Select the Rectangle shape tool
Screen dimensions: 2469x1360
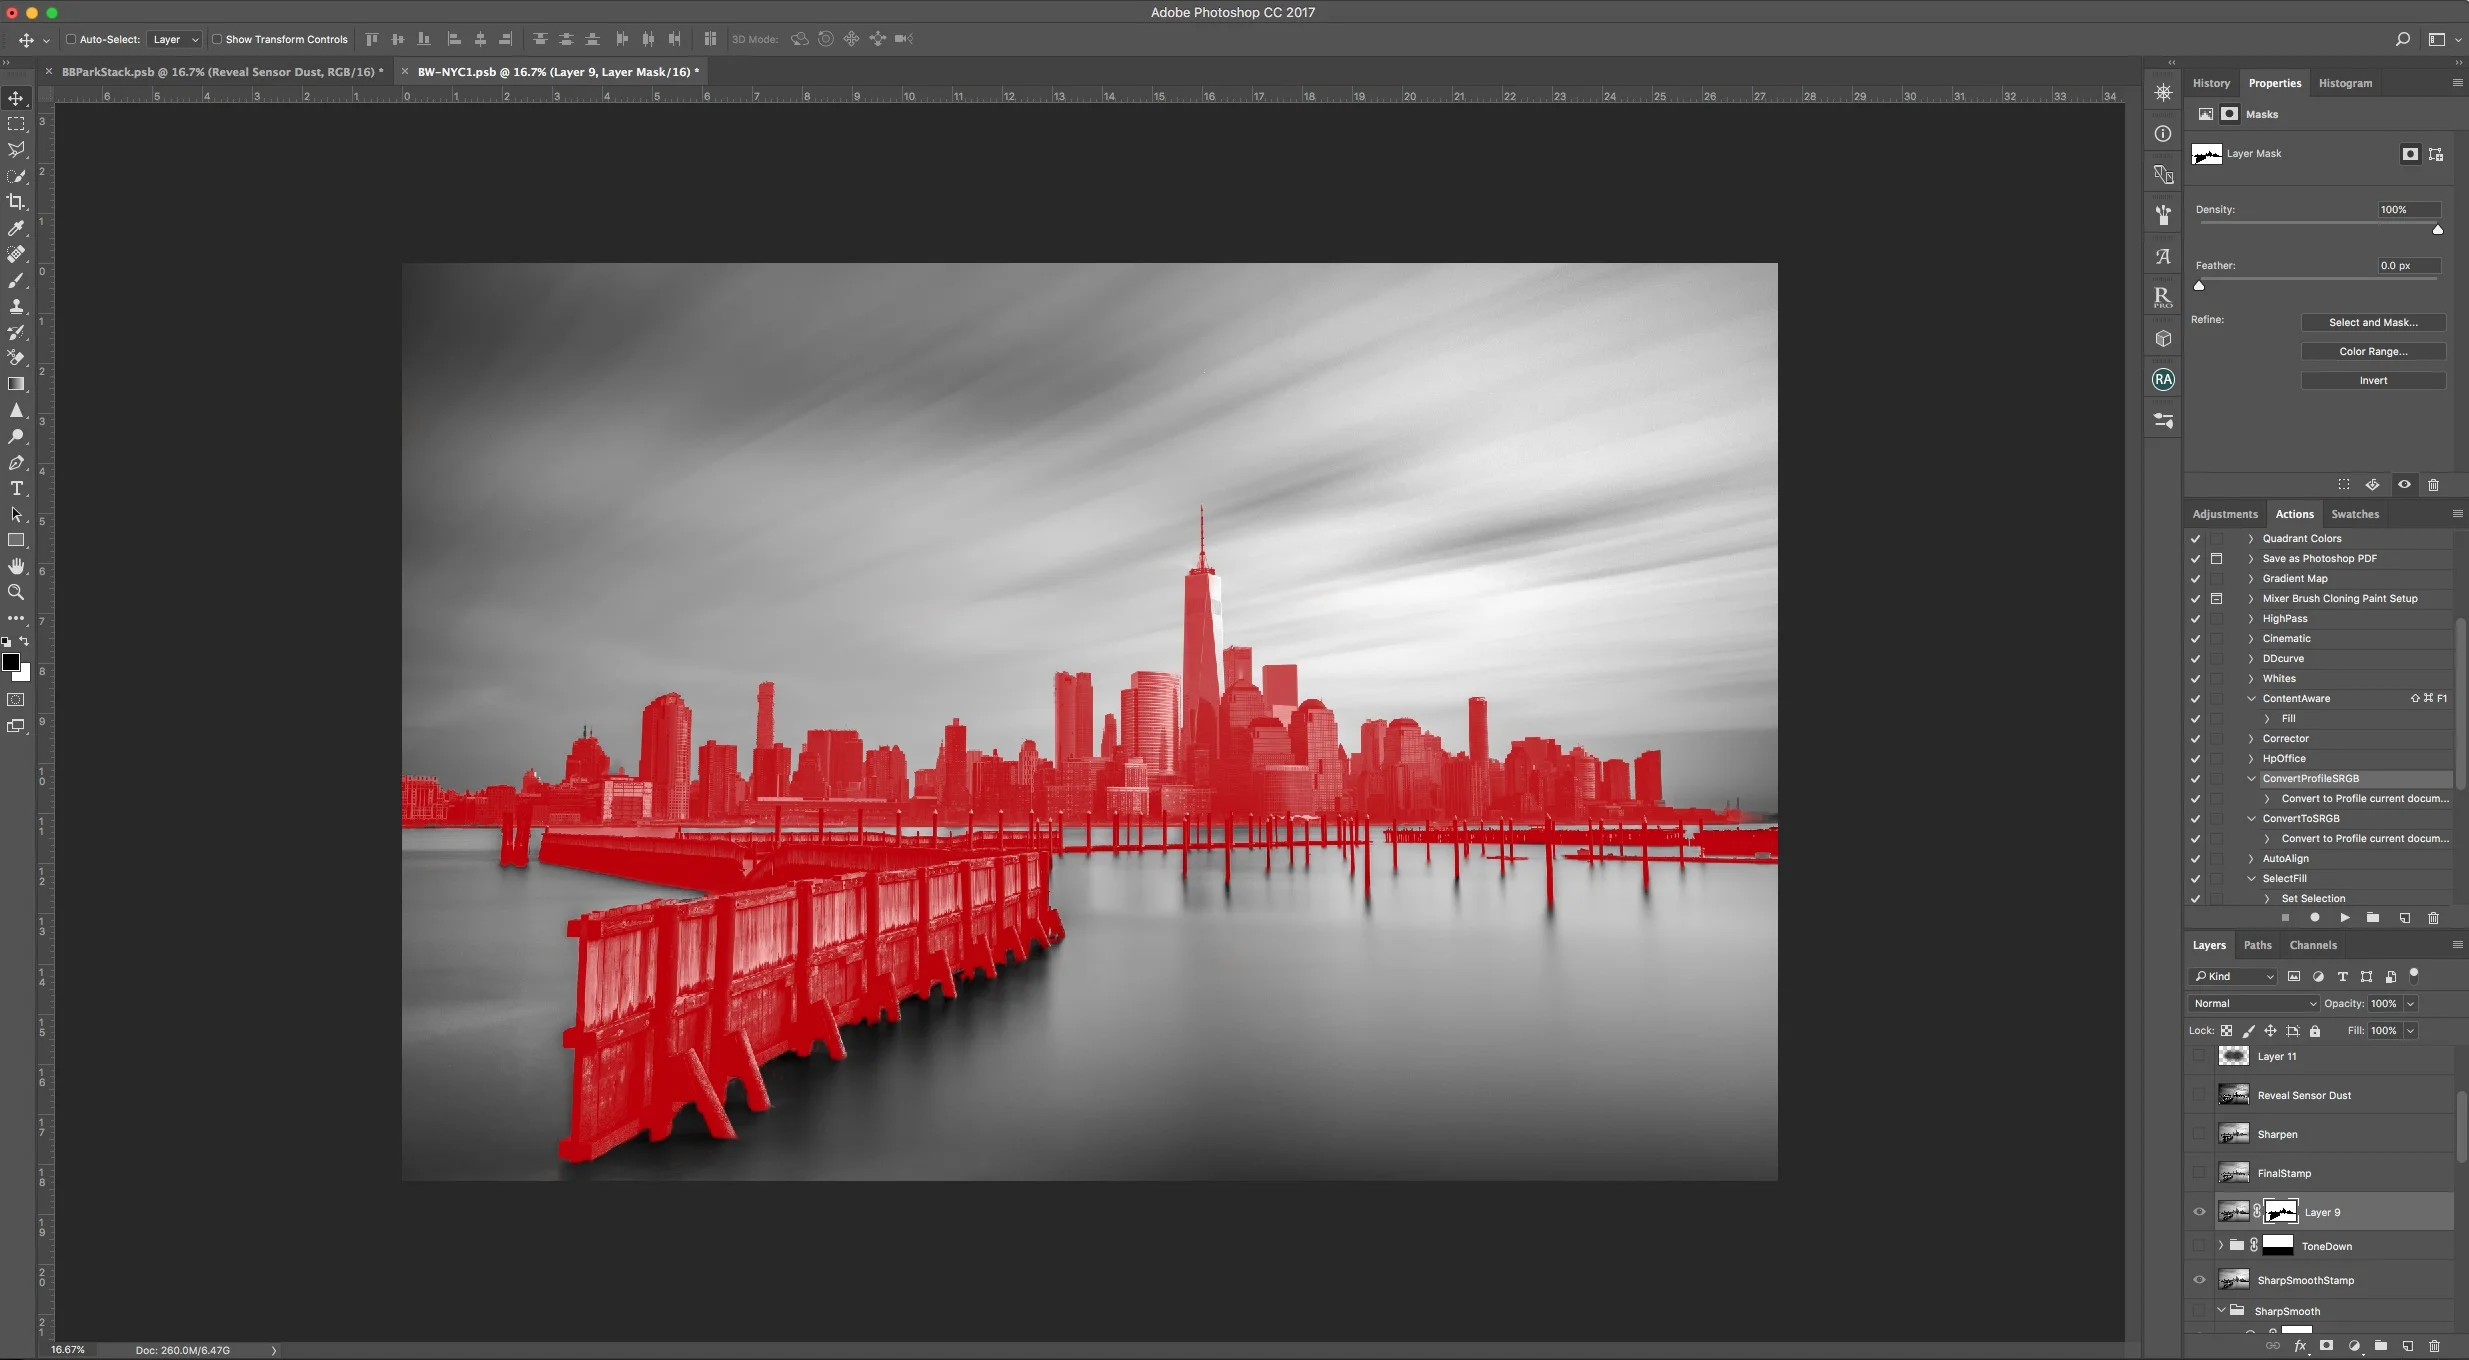tap(16, 540)
